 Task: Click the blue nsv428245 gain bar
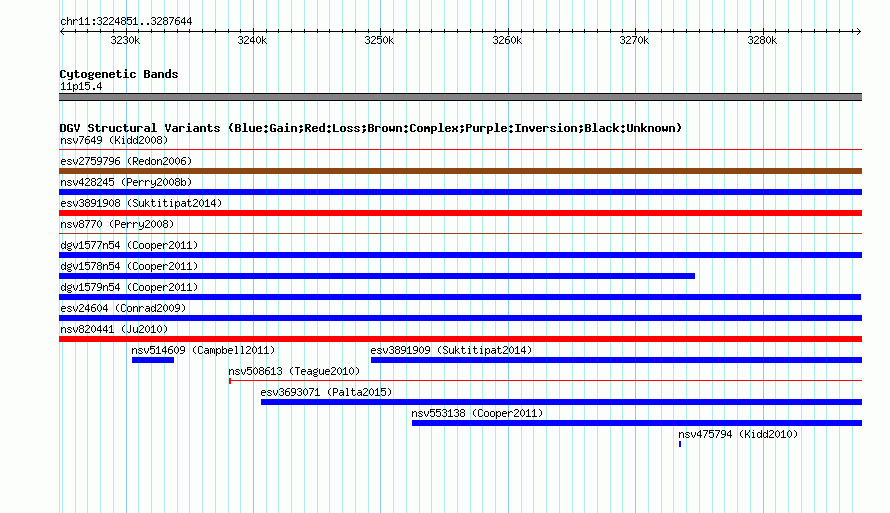(x=460, y=192)
